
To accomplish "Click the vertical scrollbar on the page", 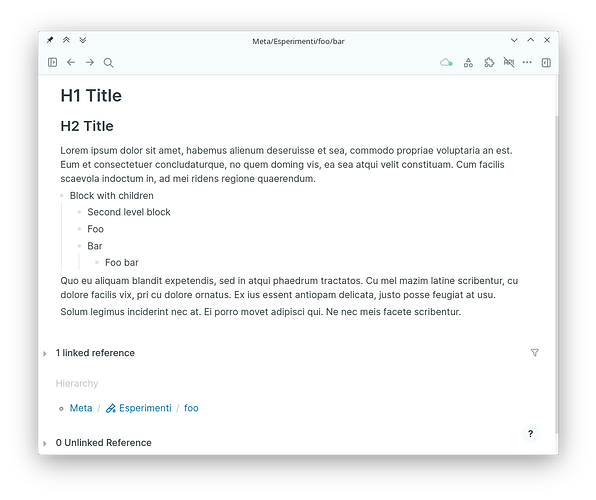I will pyautogui.click(x=557, y=274).
